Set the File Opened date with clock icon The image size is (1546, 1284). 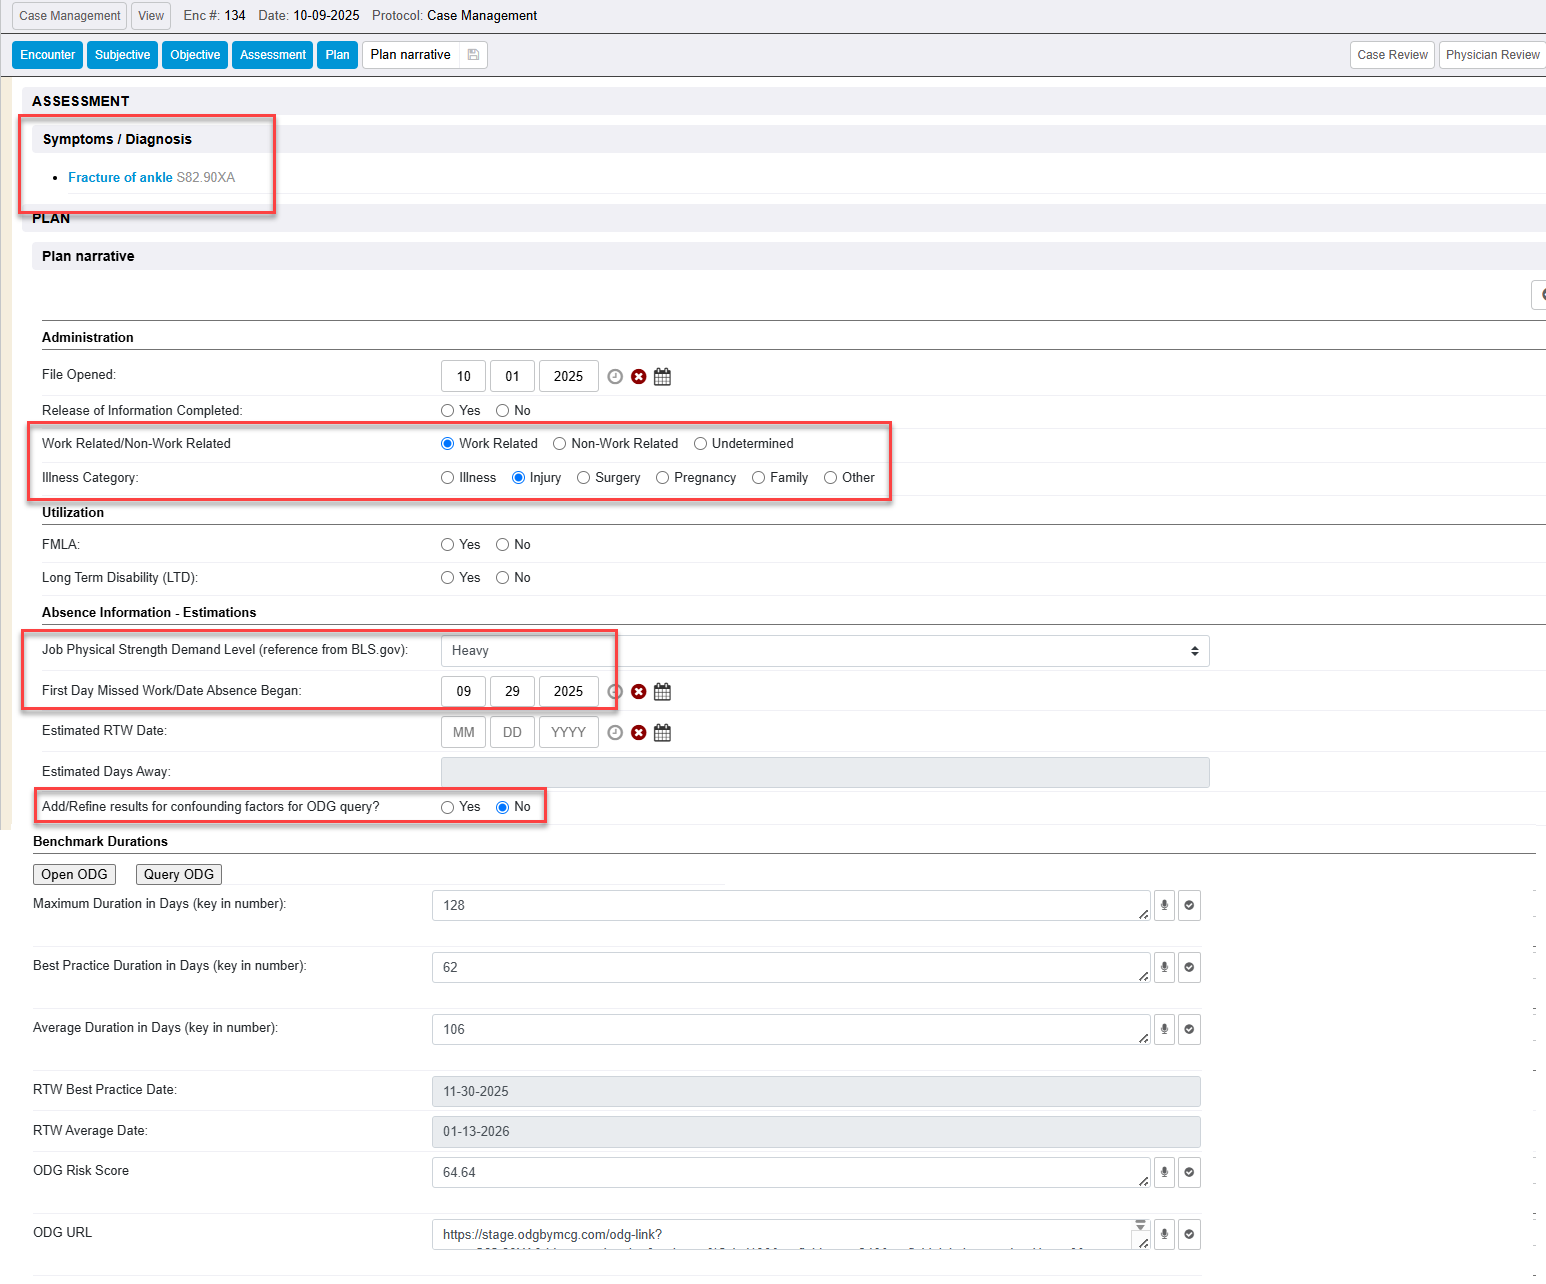pos(615,377)
